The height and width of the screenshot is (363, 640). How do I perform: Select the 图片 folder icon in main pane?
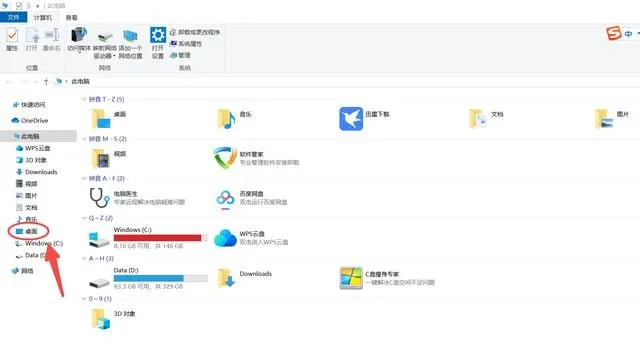[604, 119]
